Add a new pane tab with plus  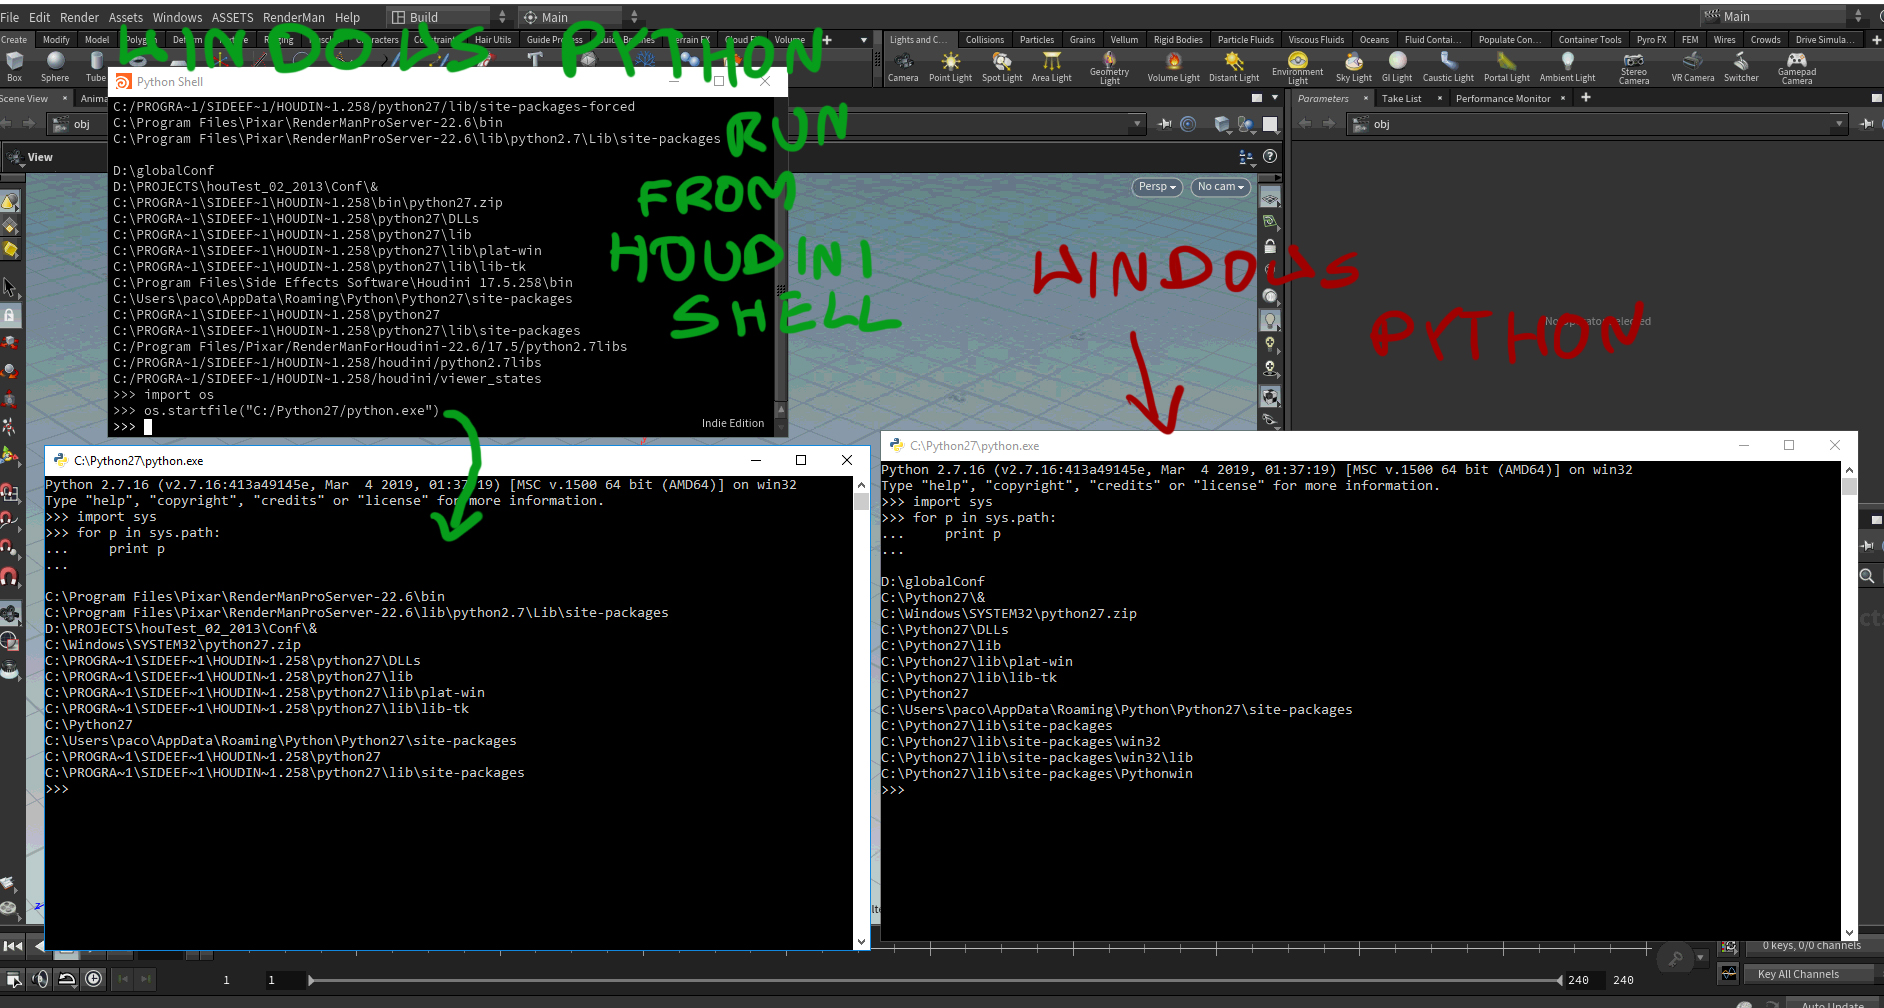click(x=1586, y=98)
